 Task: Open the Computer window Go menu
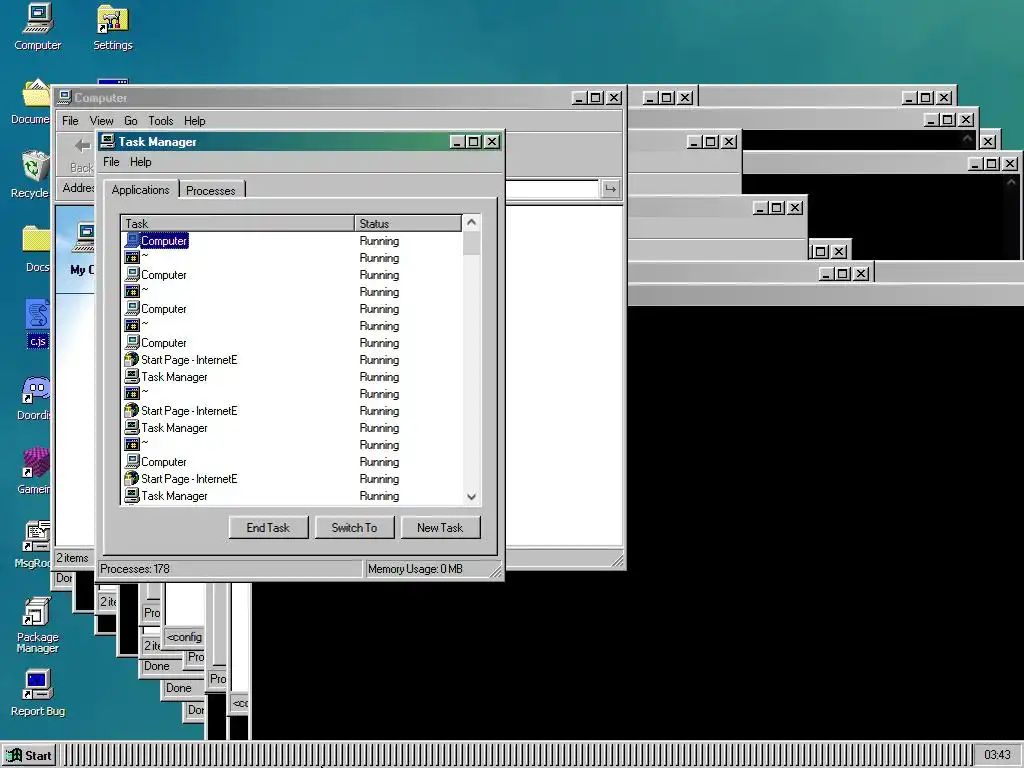pos(131,121)
